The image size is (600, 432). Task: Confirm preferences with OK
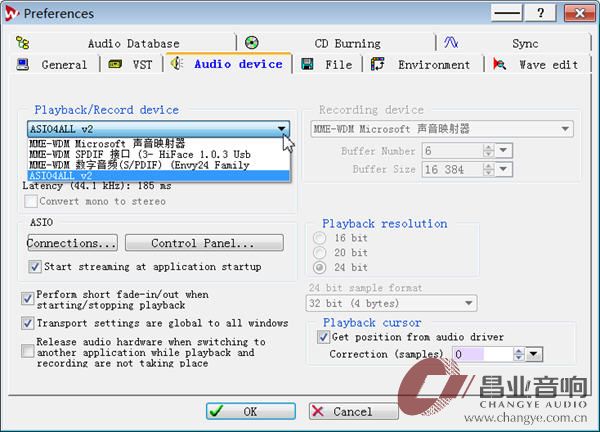251,411
